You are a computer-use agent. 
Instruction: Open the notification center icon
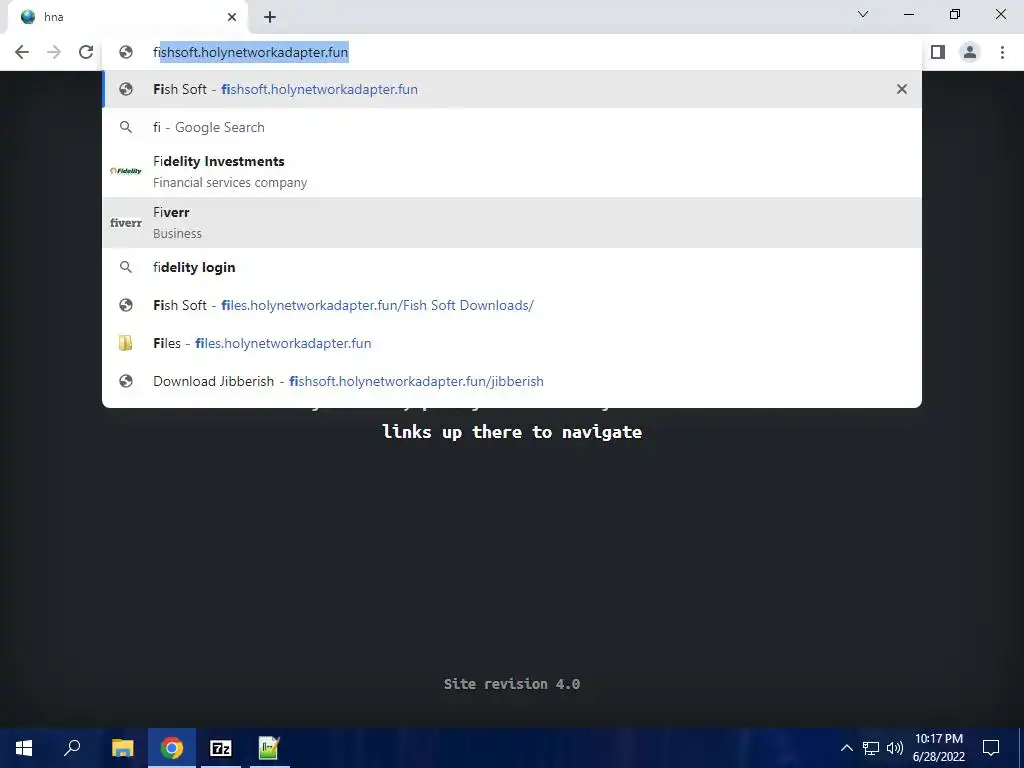tap(991, 748)
